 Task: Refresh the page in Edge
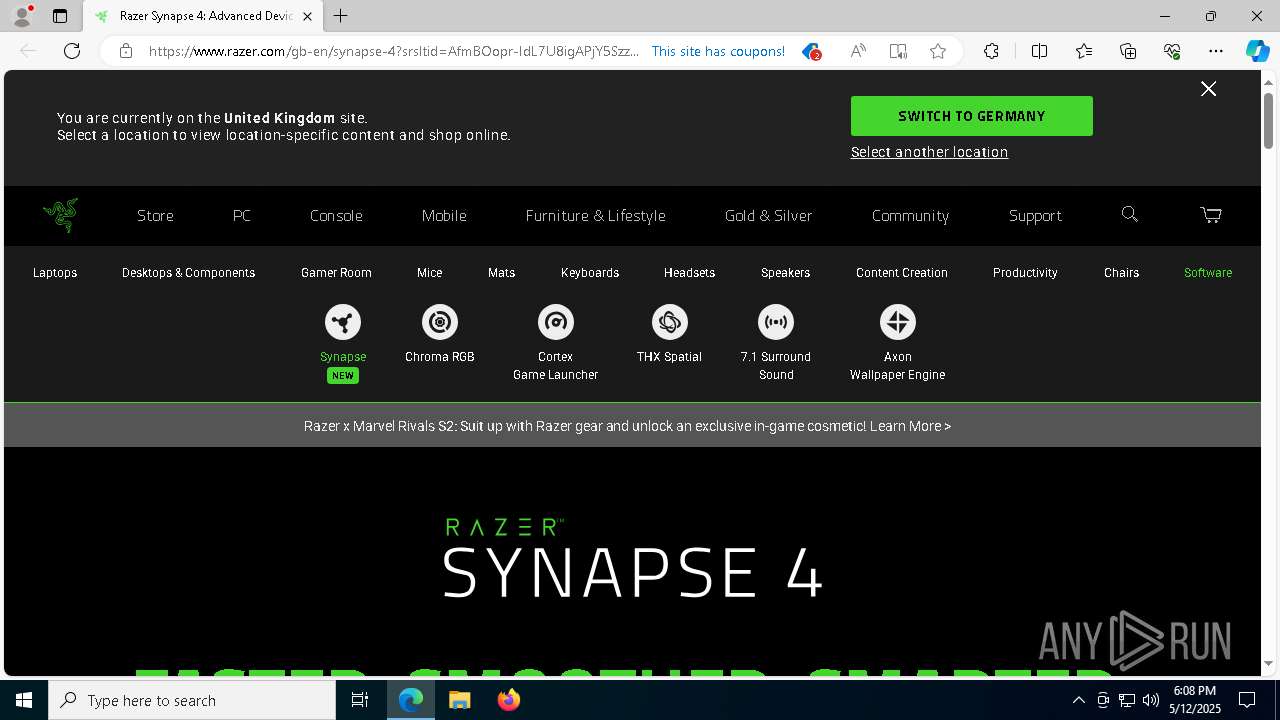(72, 51)
